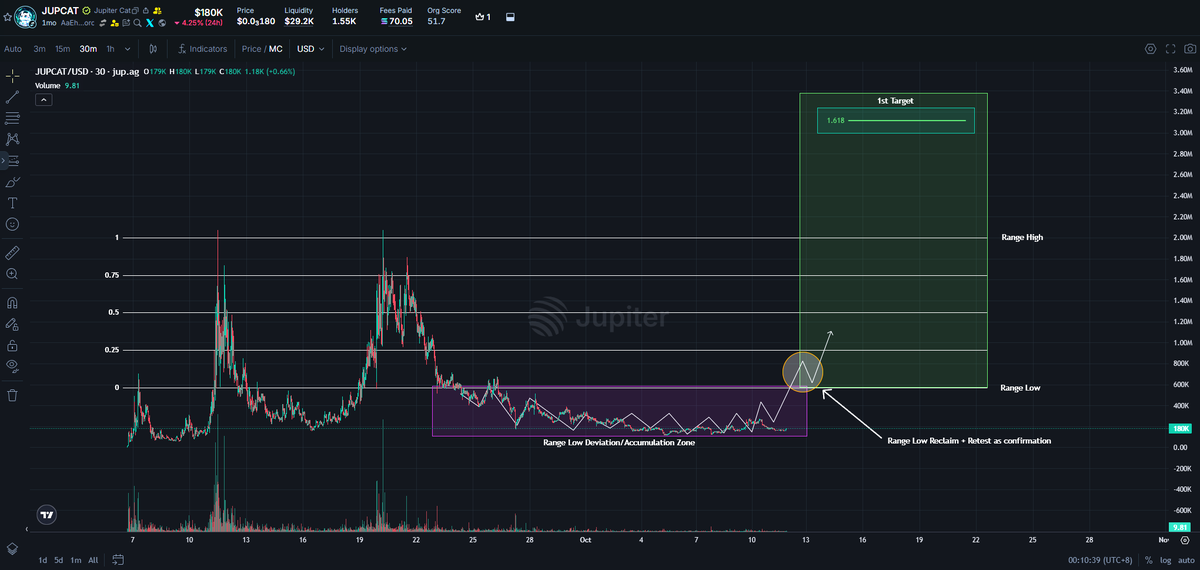Open the forecasting and measurement tools
This screenshot has width=1200, height=570.
12,160
